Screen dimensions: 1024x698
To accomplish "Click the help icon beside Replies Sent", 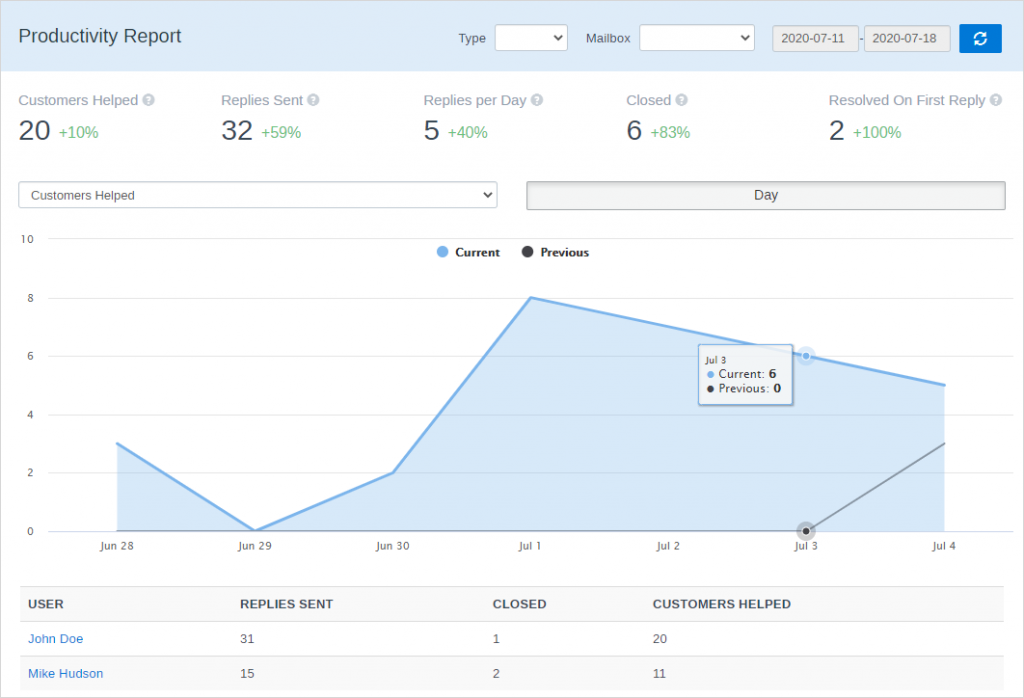I will pyautogui.click(x=310, y=100).
